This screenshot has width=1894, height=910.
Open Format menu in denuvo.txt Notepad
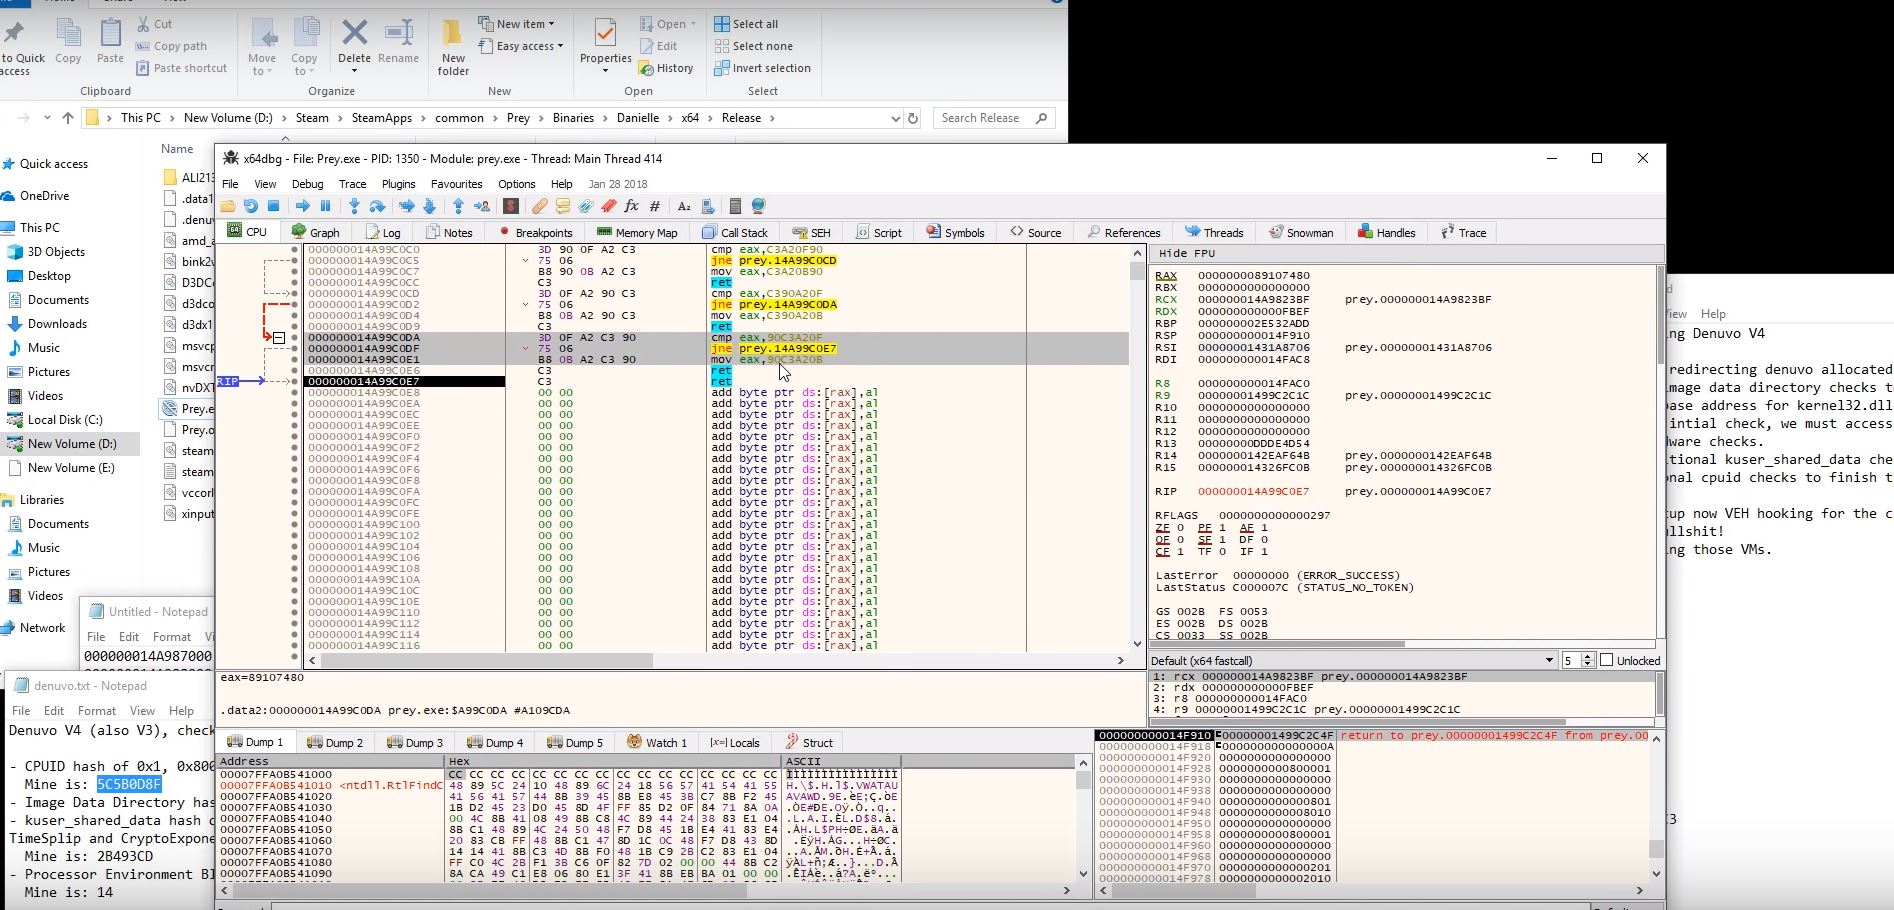click(97, 711)
